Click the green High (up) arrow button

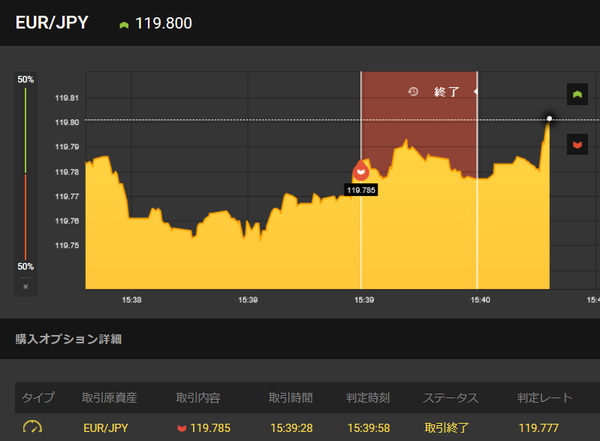pyautogui.click(x=577, y=94)
